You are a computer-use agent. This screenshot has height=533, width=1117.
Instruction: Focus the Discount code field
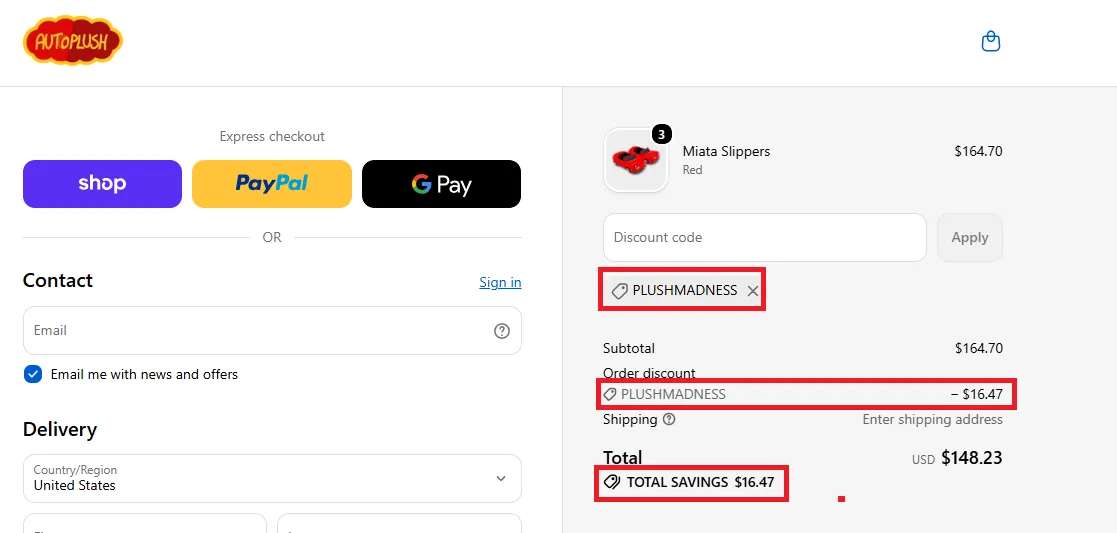pyautogui.click(x=764, y=237)
